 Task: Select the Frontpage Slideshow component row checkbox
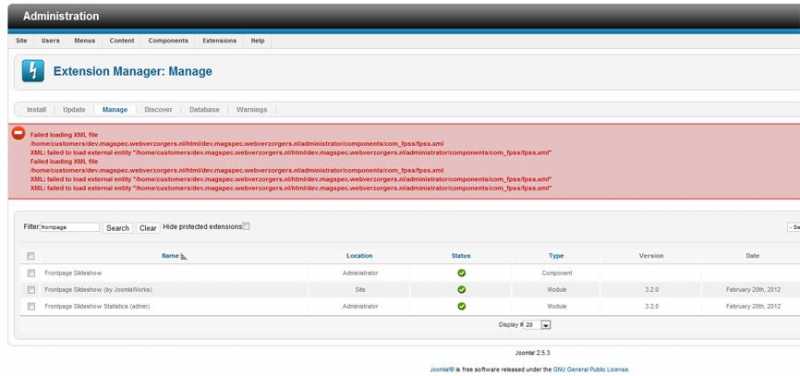pos(31,273)
